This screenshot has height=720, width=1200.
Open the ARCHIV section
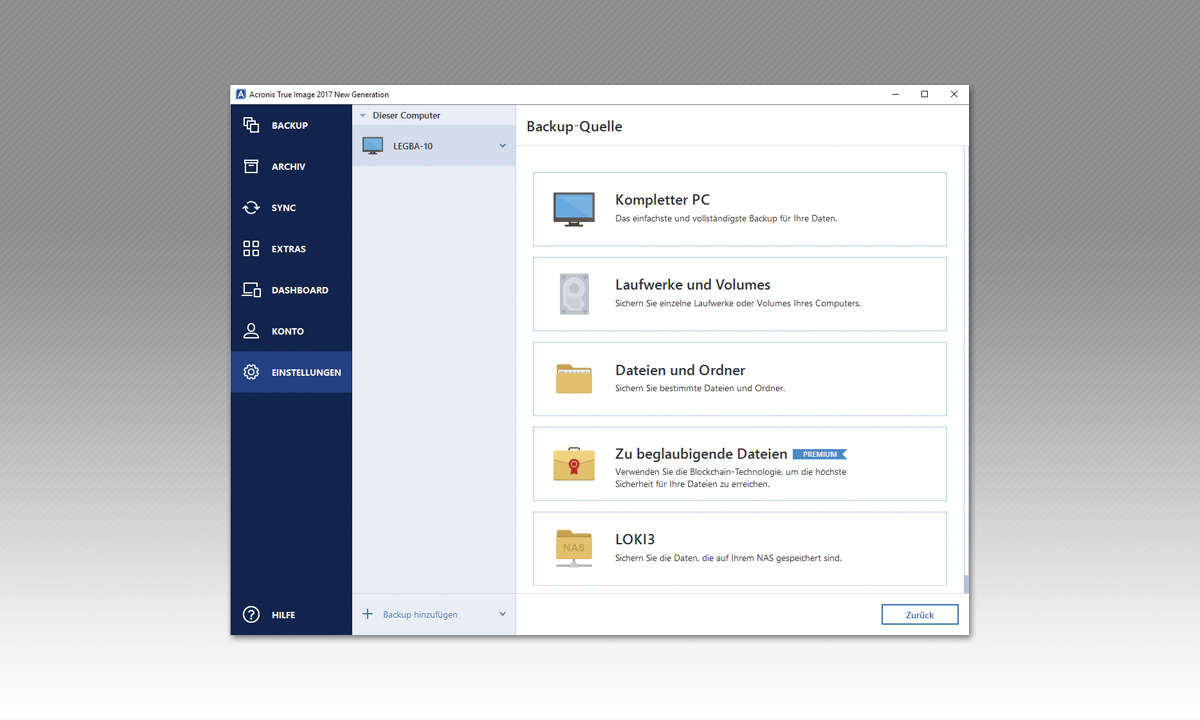290,167
